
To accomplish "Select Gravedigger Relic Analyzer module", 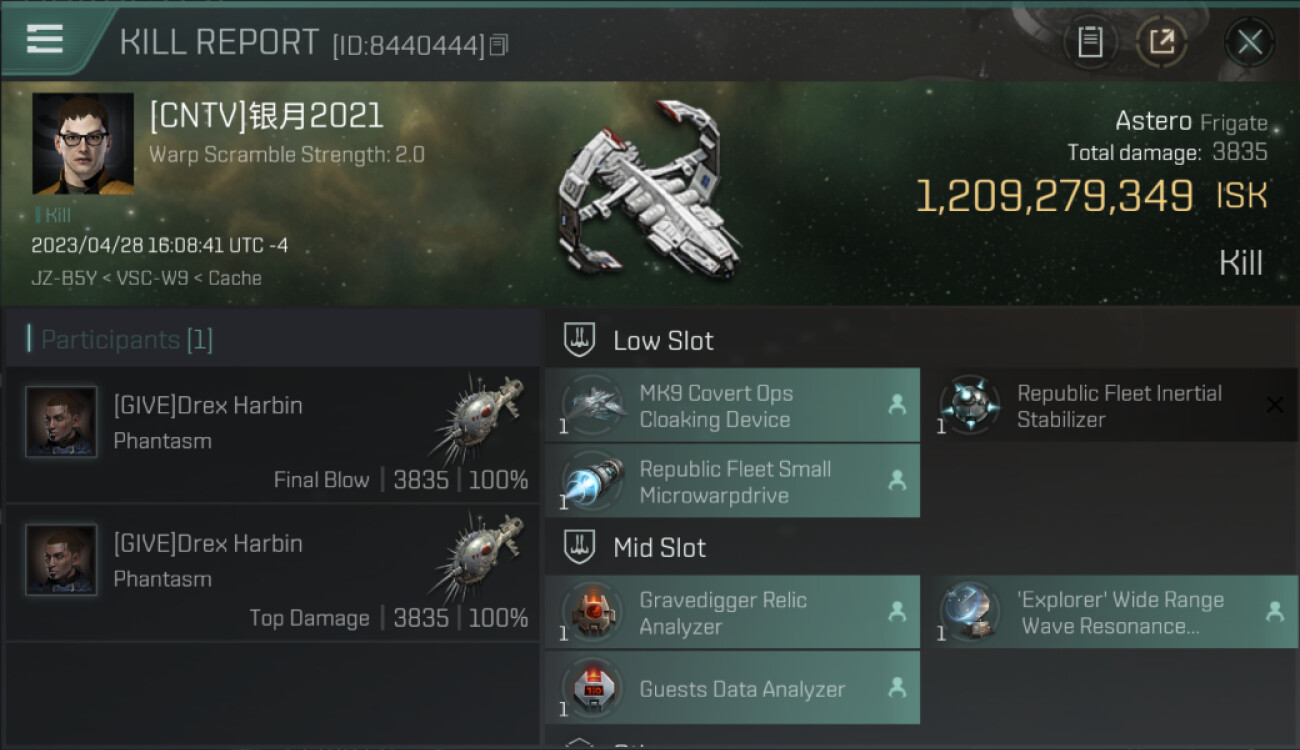I will pos(732,613).
